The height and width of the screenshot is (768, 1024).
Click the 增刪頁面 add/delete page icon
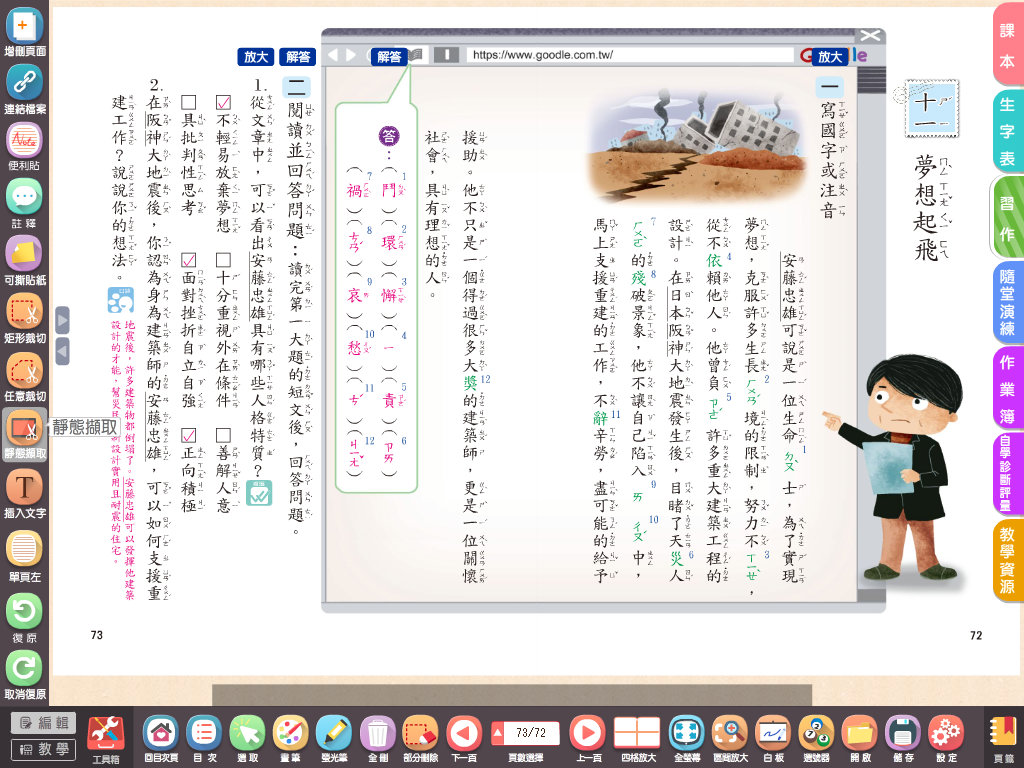(x=24, y=31)
